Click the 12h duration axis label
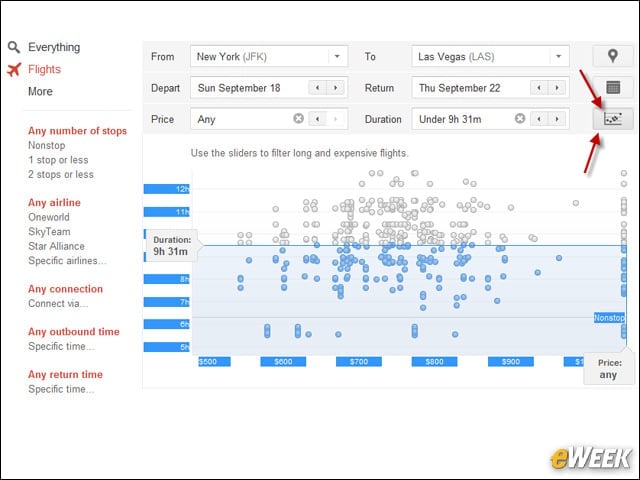This screenshot has width=640, height=480. coord(167,189)
